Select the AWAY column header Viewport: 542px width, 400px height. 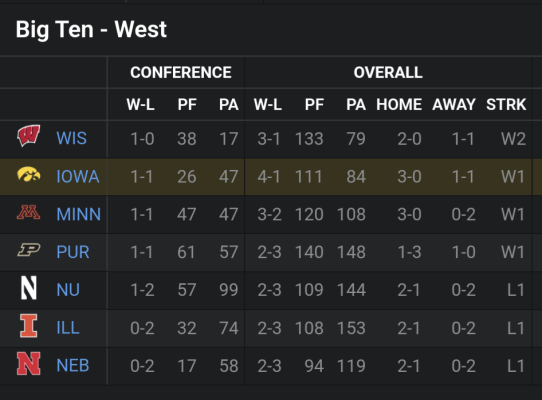[454, 104]
